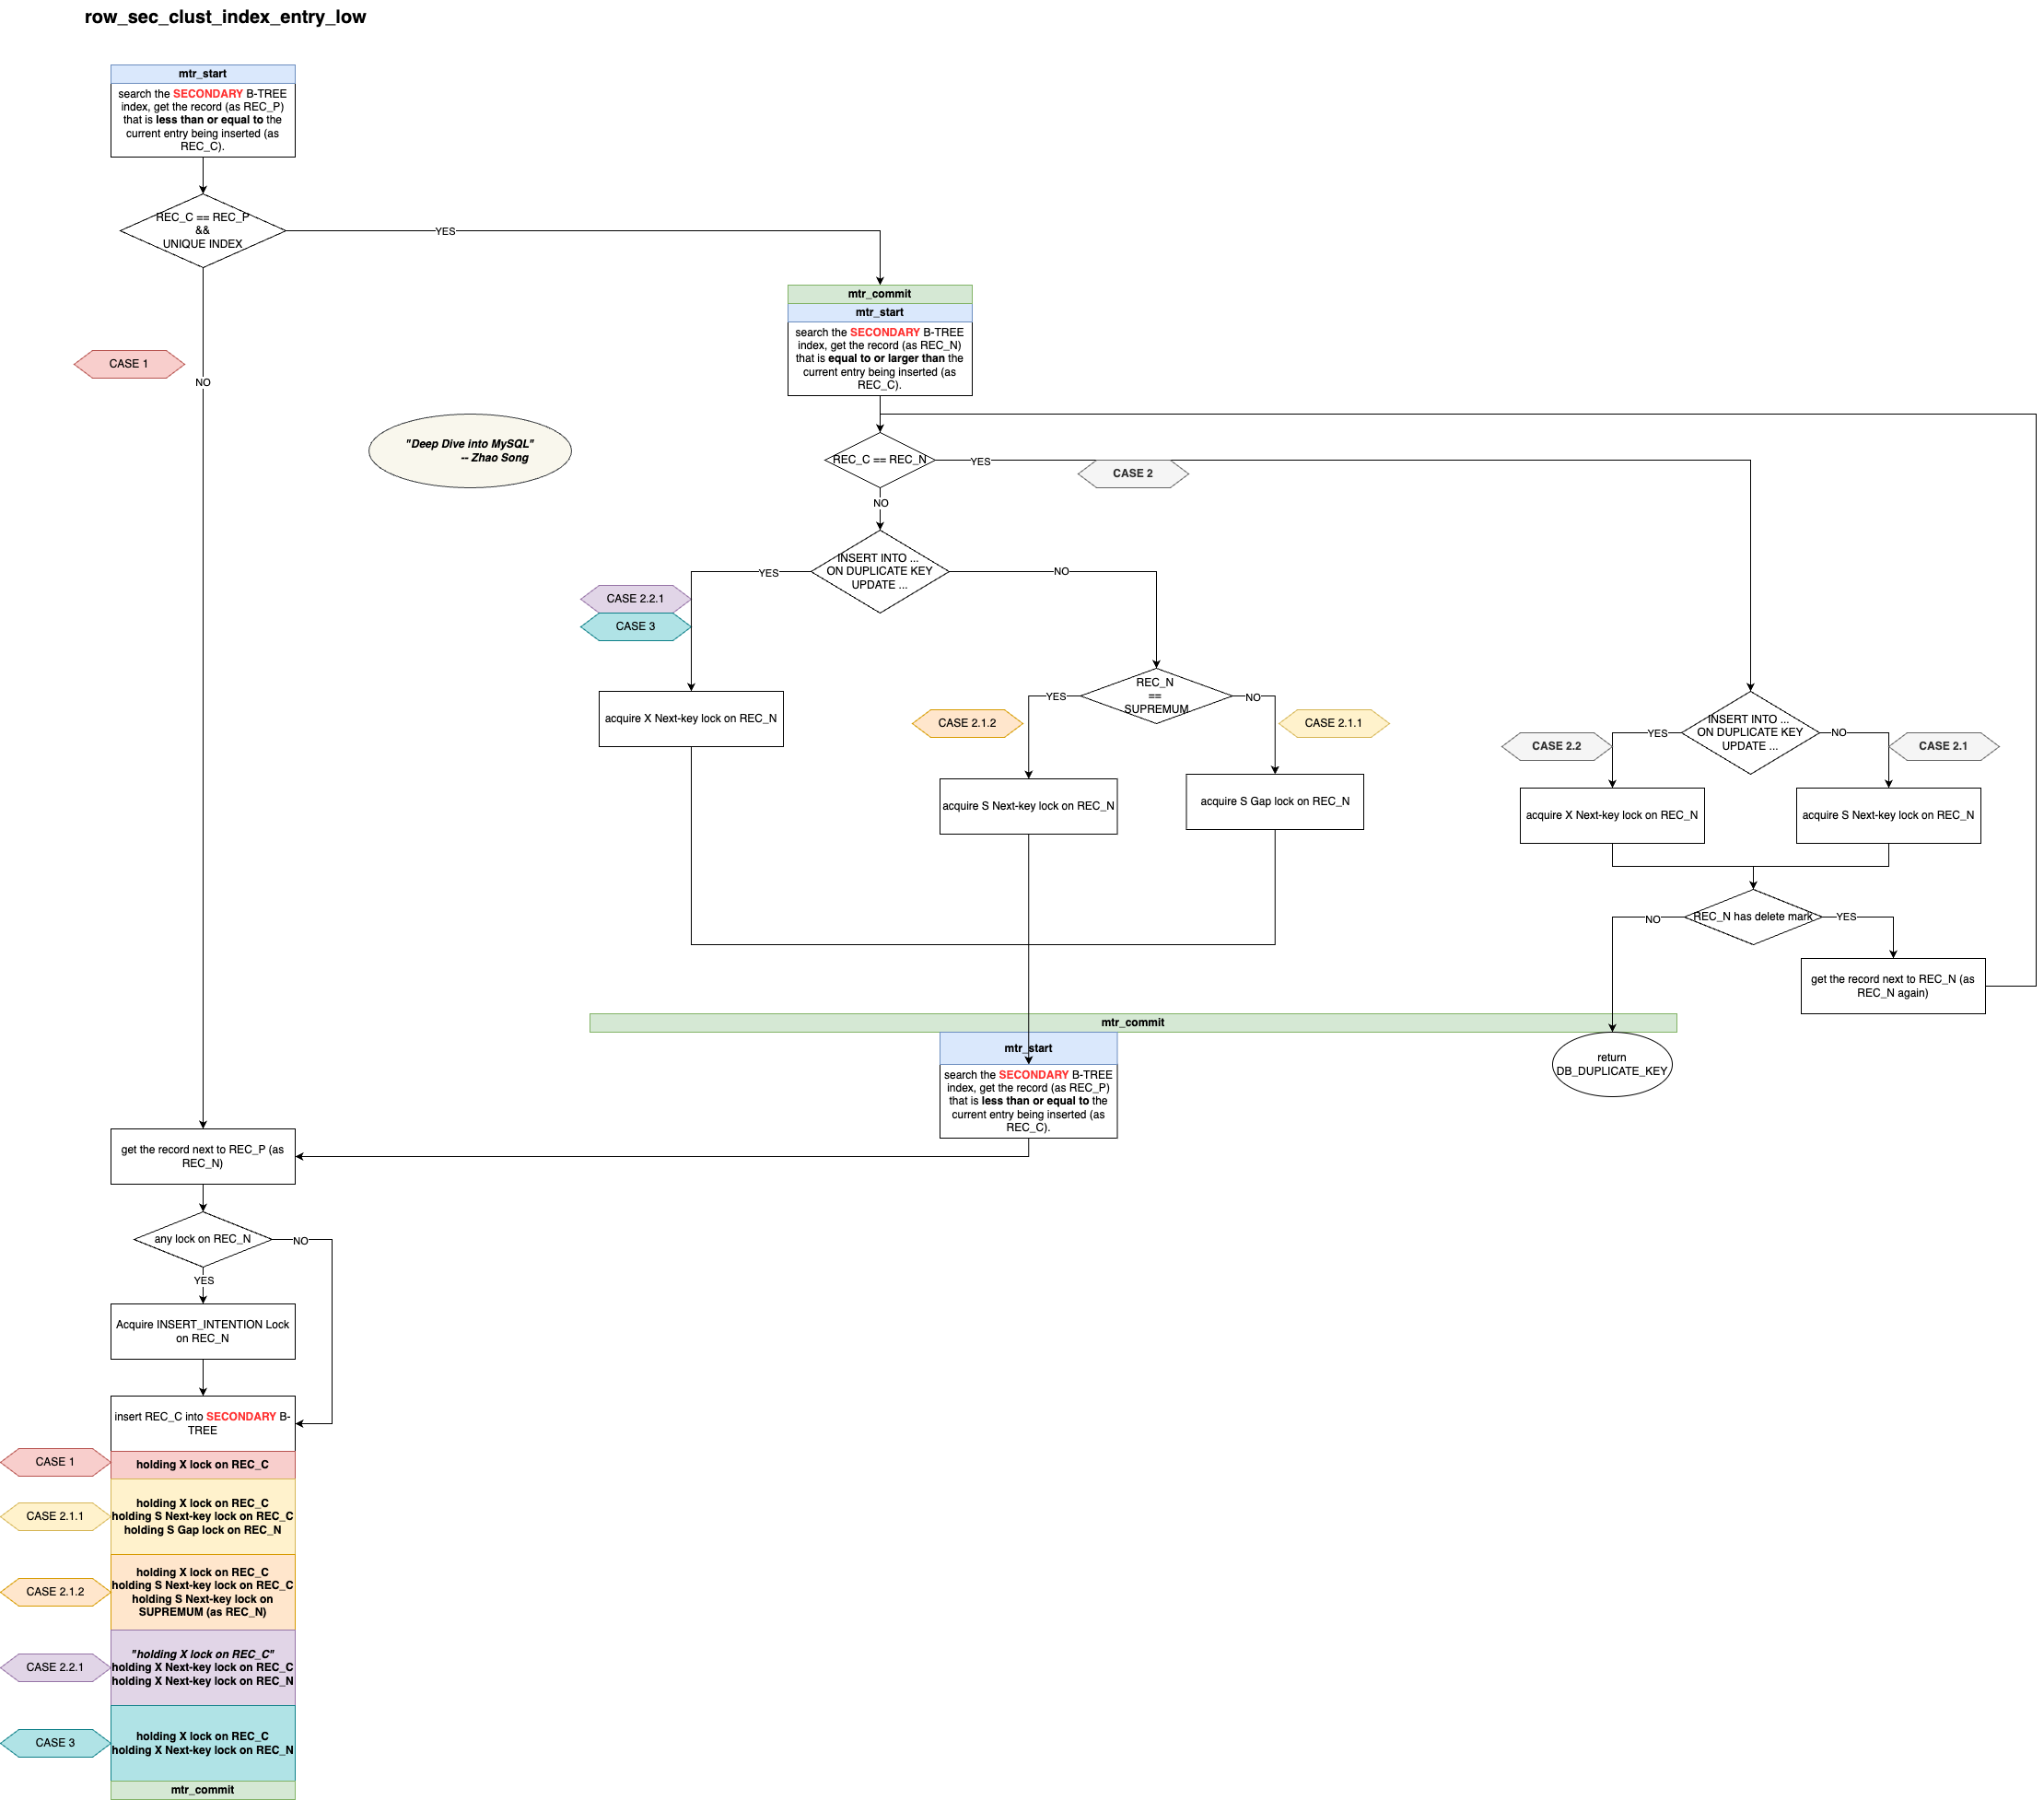Select the 'acquire S Gap lock on REC_N' box
Image resolution: width=2044 pixels, height=1800 pixels.
click(x=1274, y=802)
